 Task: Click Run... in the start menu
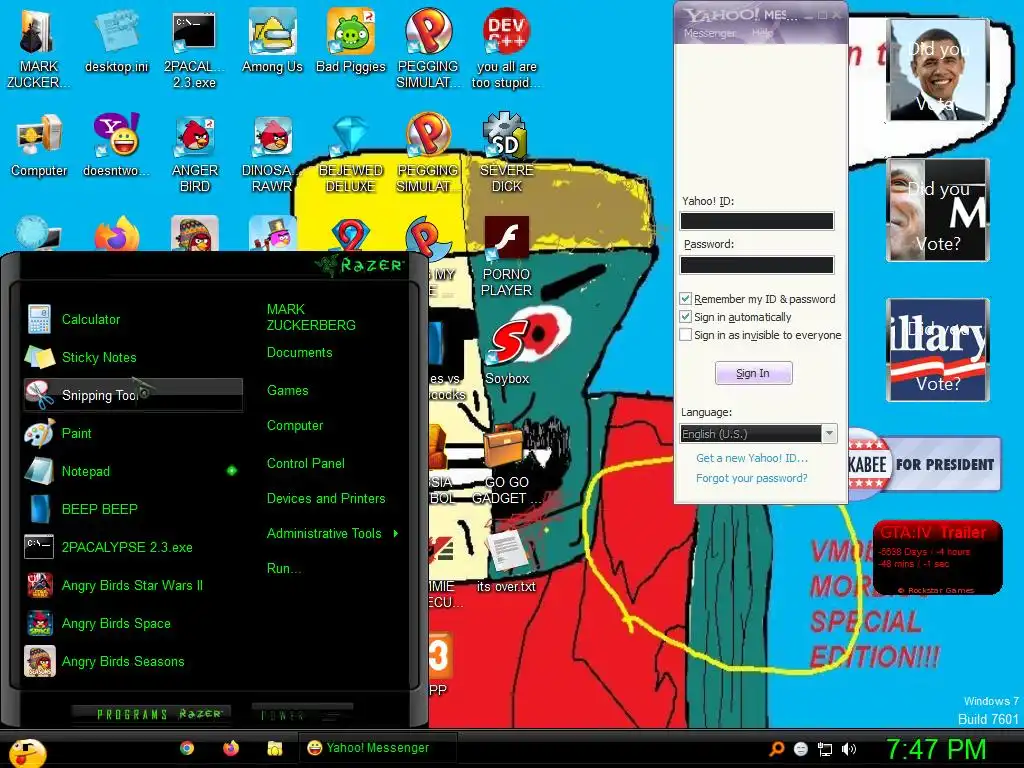click(283, 568)
